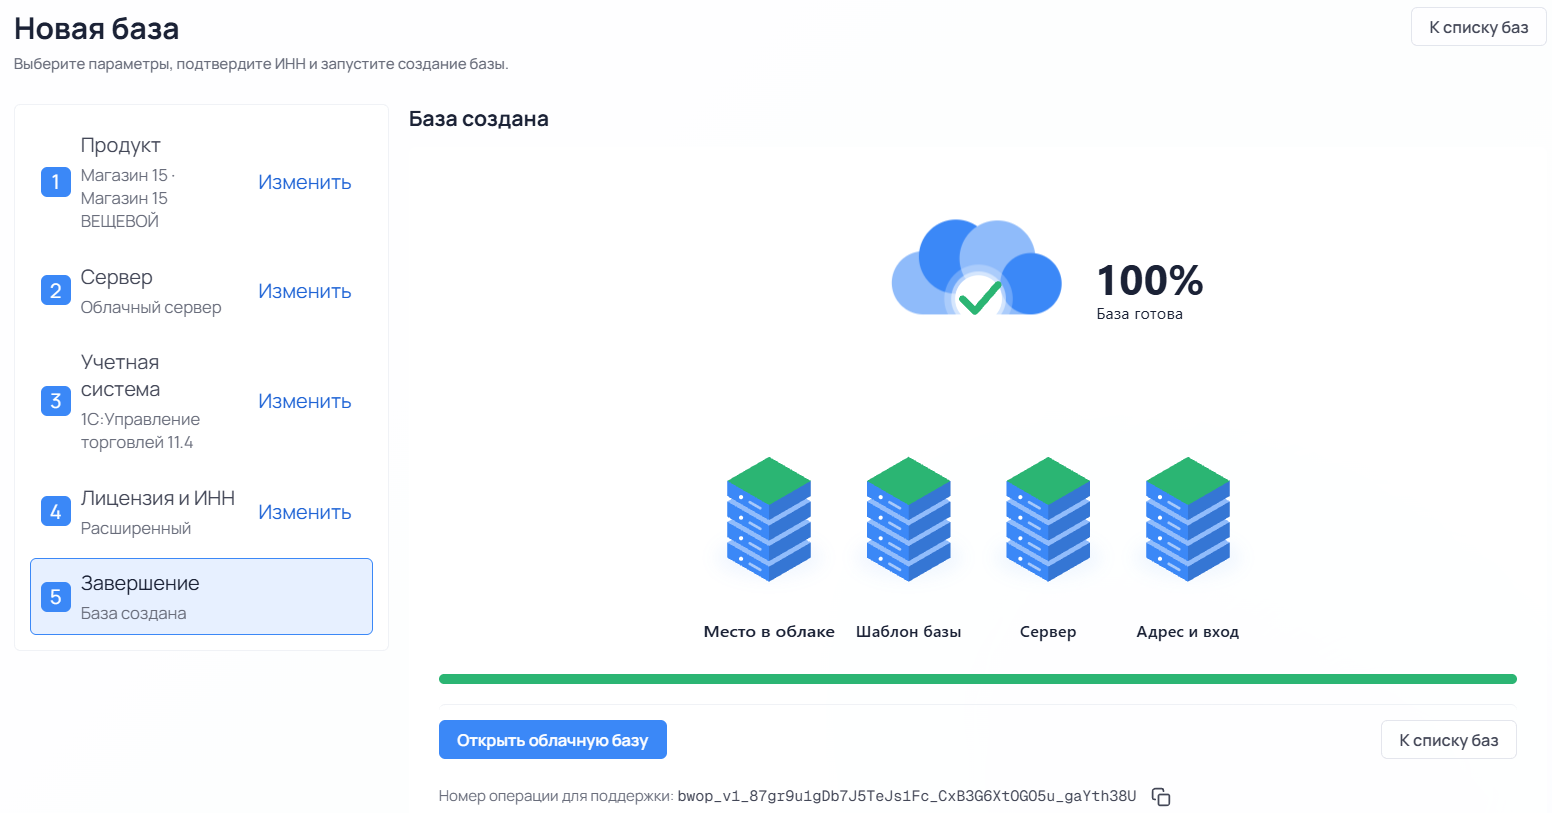The width and height of the screenshot is (1552, 813).
Task: Click step number 4 badge for Лицензия и ИНН
Action: [56, 512]
